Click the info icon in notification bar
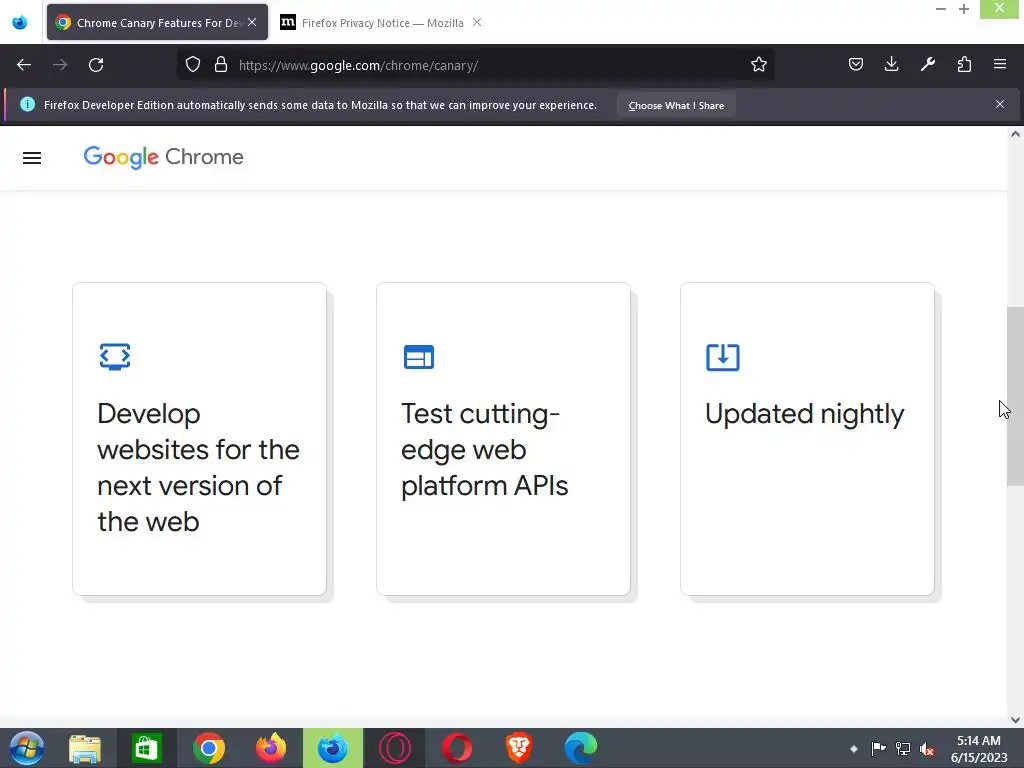1024x768 pixels. point(27,104)
